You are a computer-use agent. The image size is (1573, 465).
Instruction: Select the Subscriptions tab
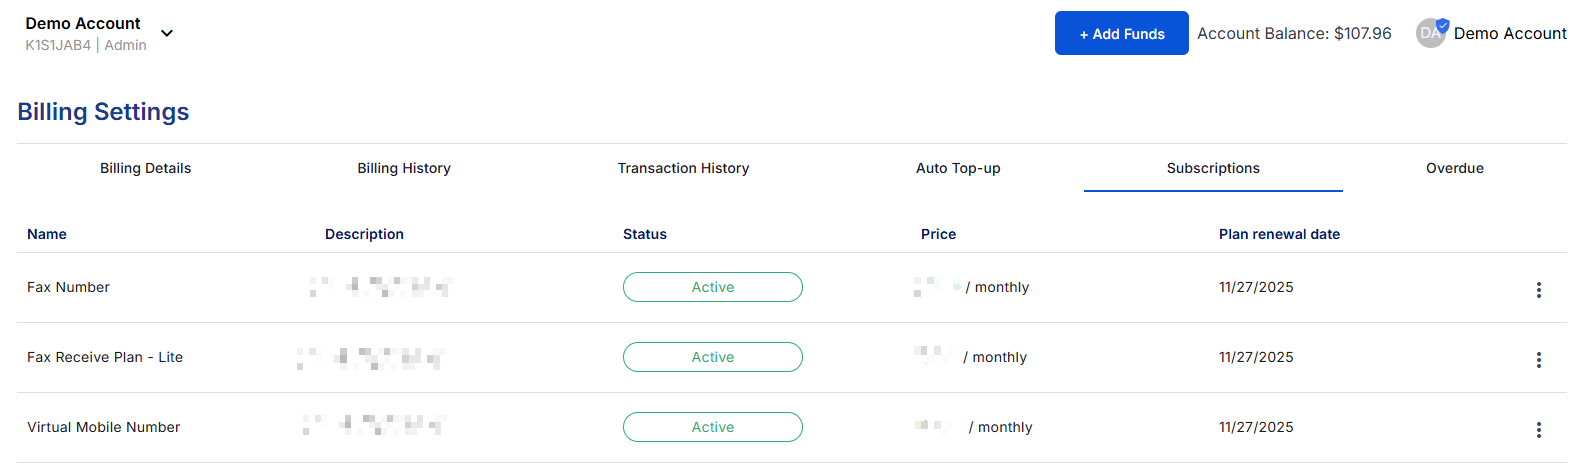click(x=1213, y=168)
